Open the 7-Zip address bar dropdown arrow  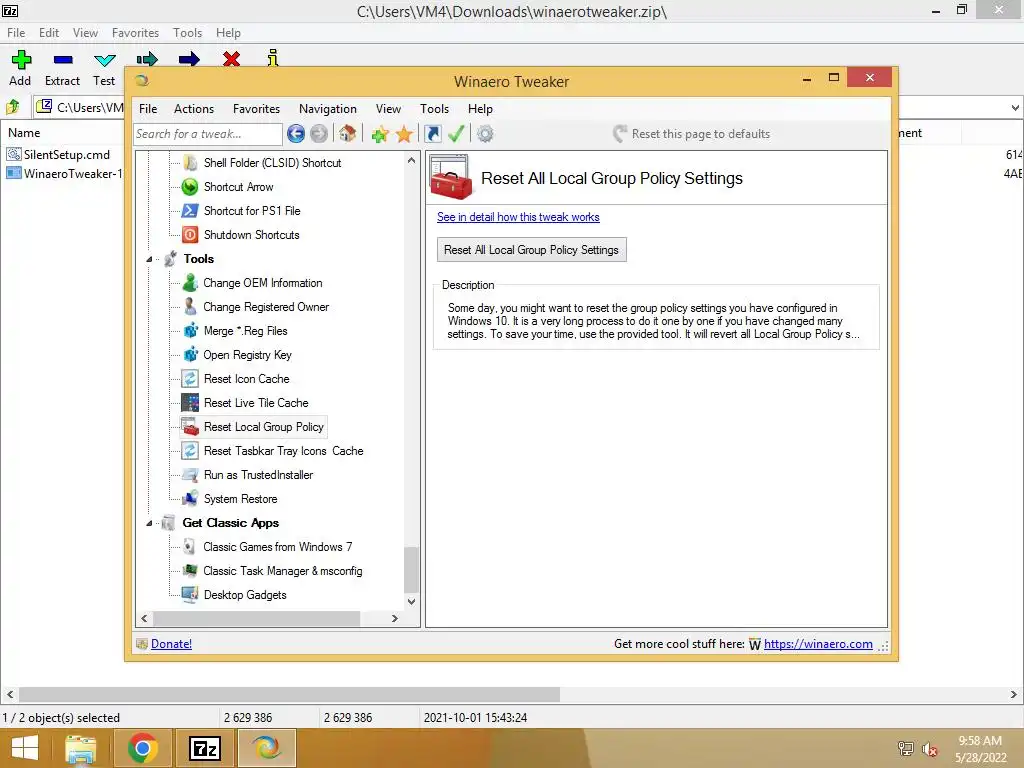[1015, 108]
